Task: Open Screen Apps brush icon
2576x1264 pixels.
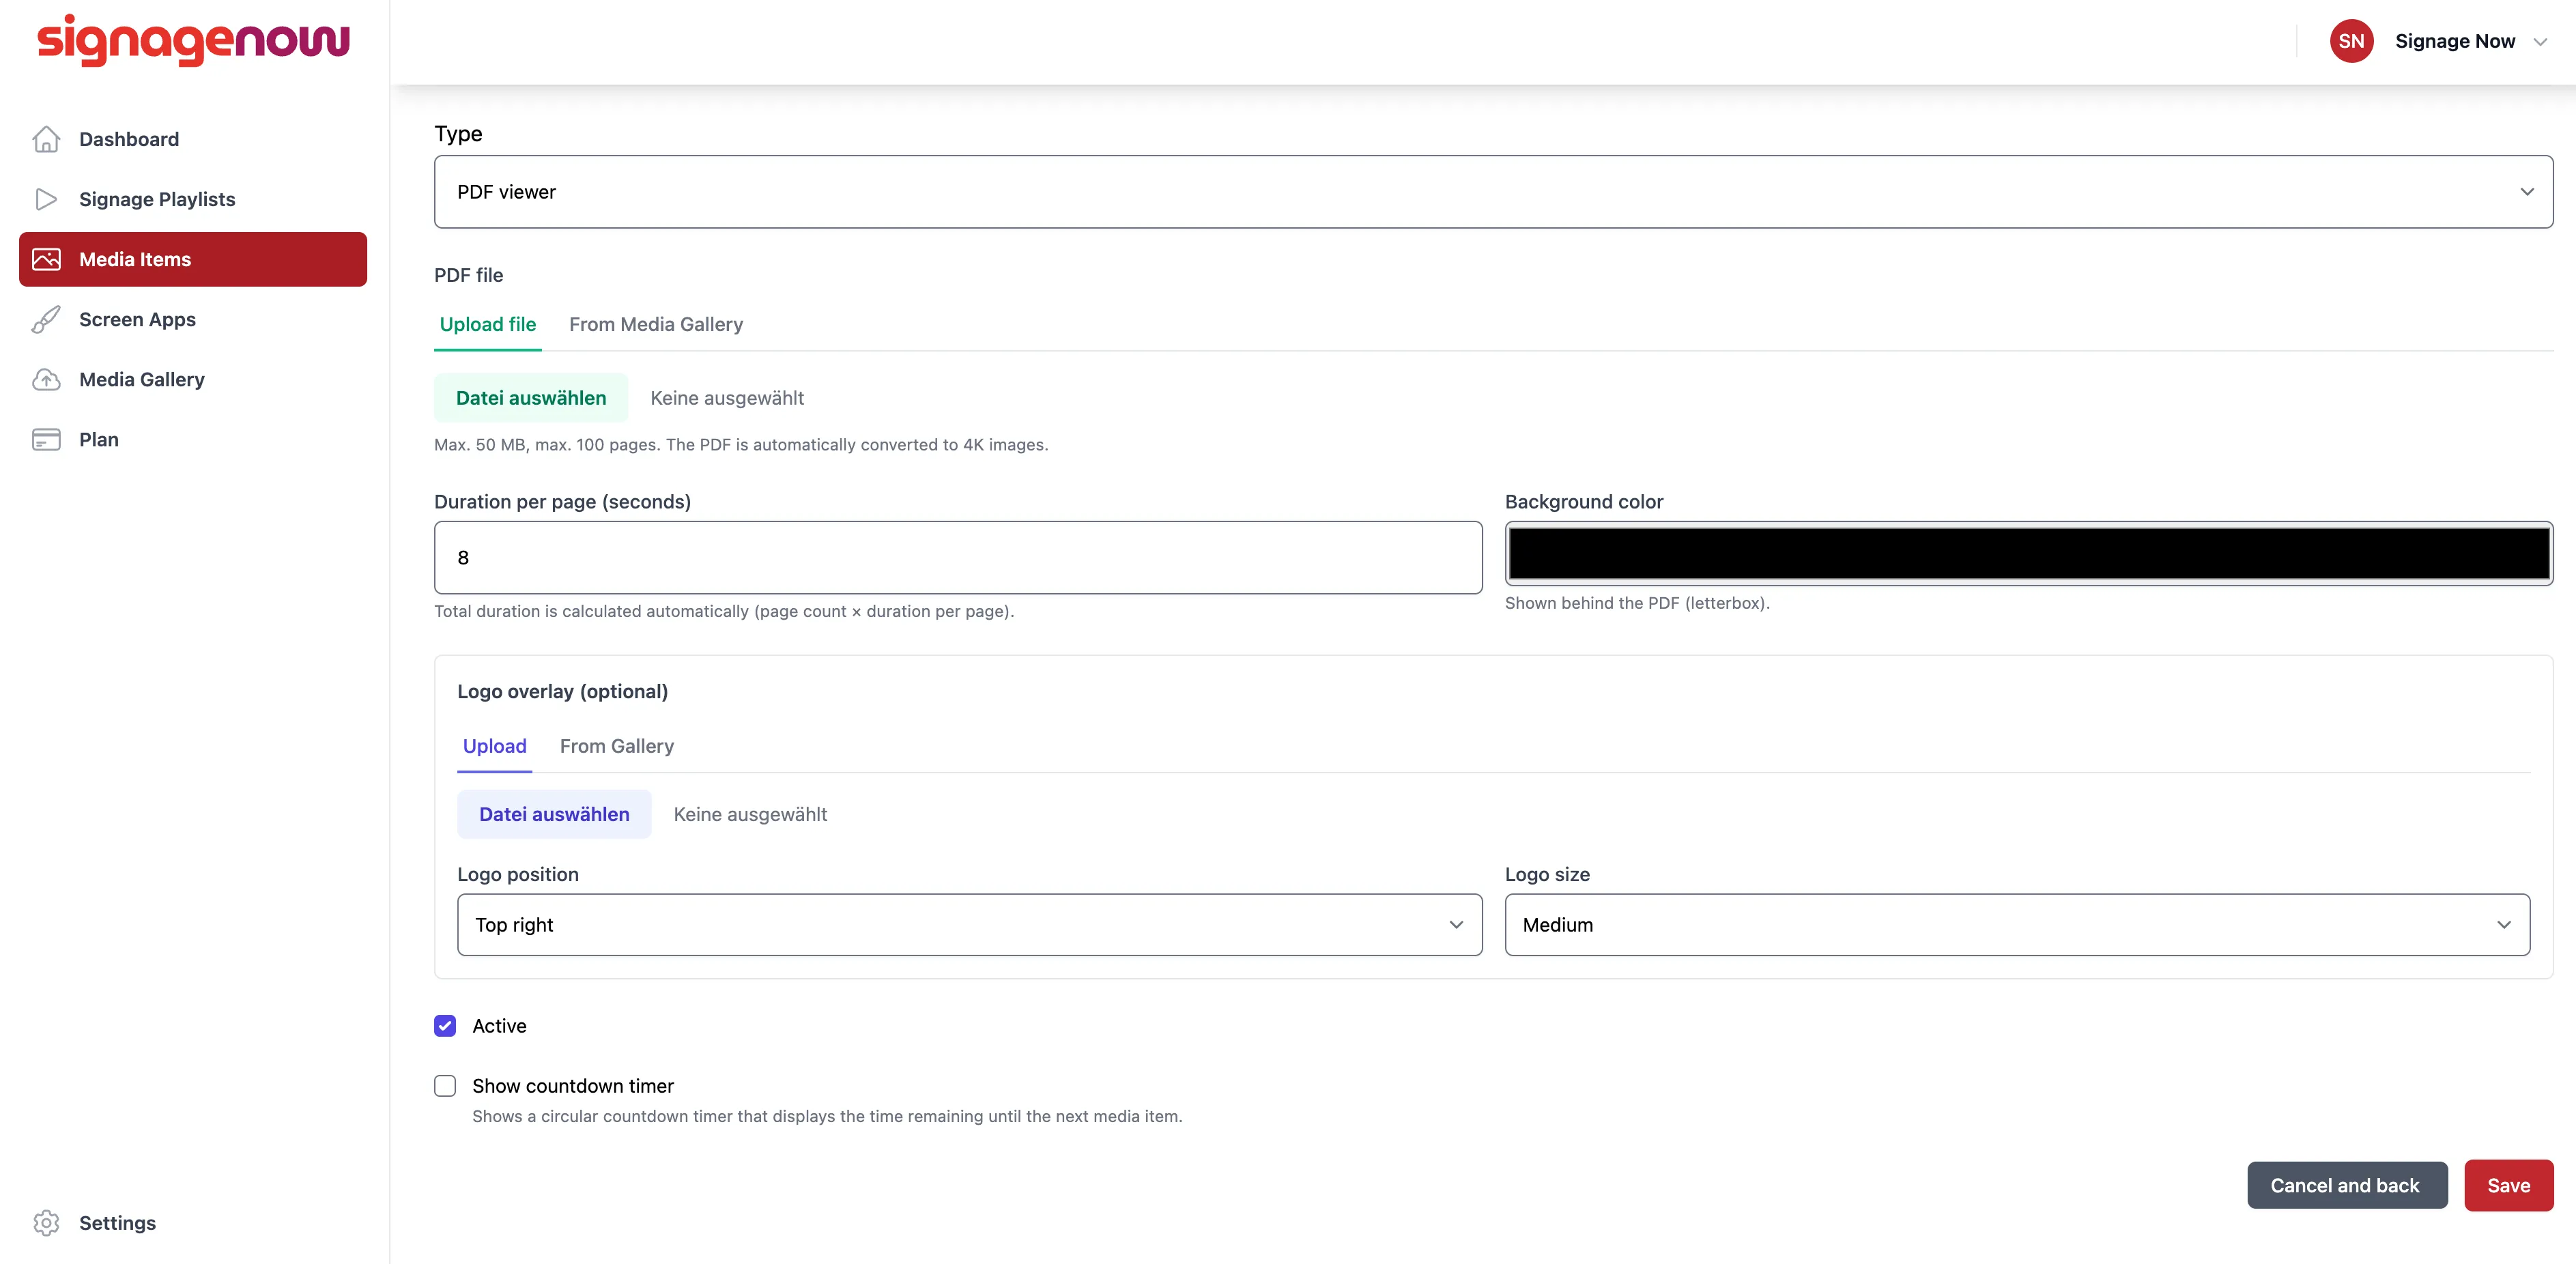Action: [46, 319]
